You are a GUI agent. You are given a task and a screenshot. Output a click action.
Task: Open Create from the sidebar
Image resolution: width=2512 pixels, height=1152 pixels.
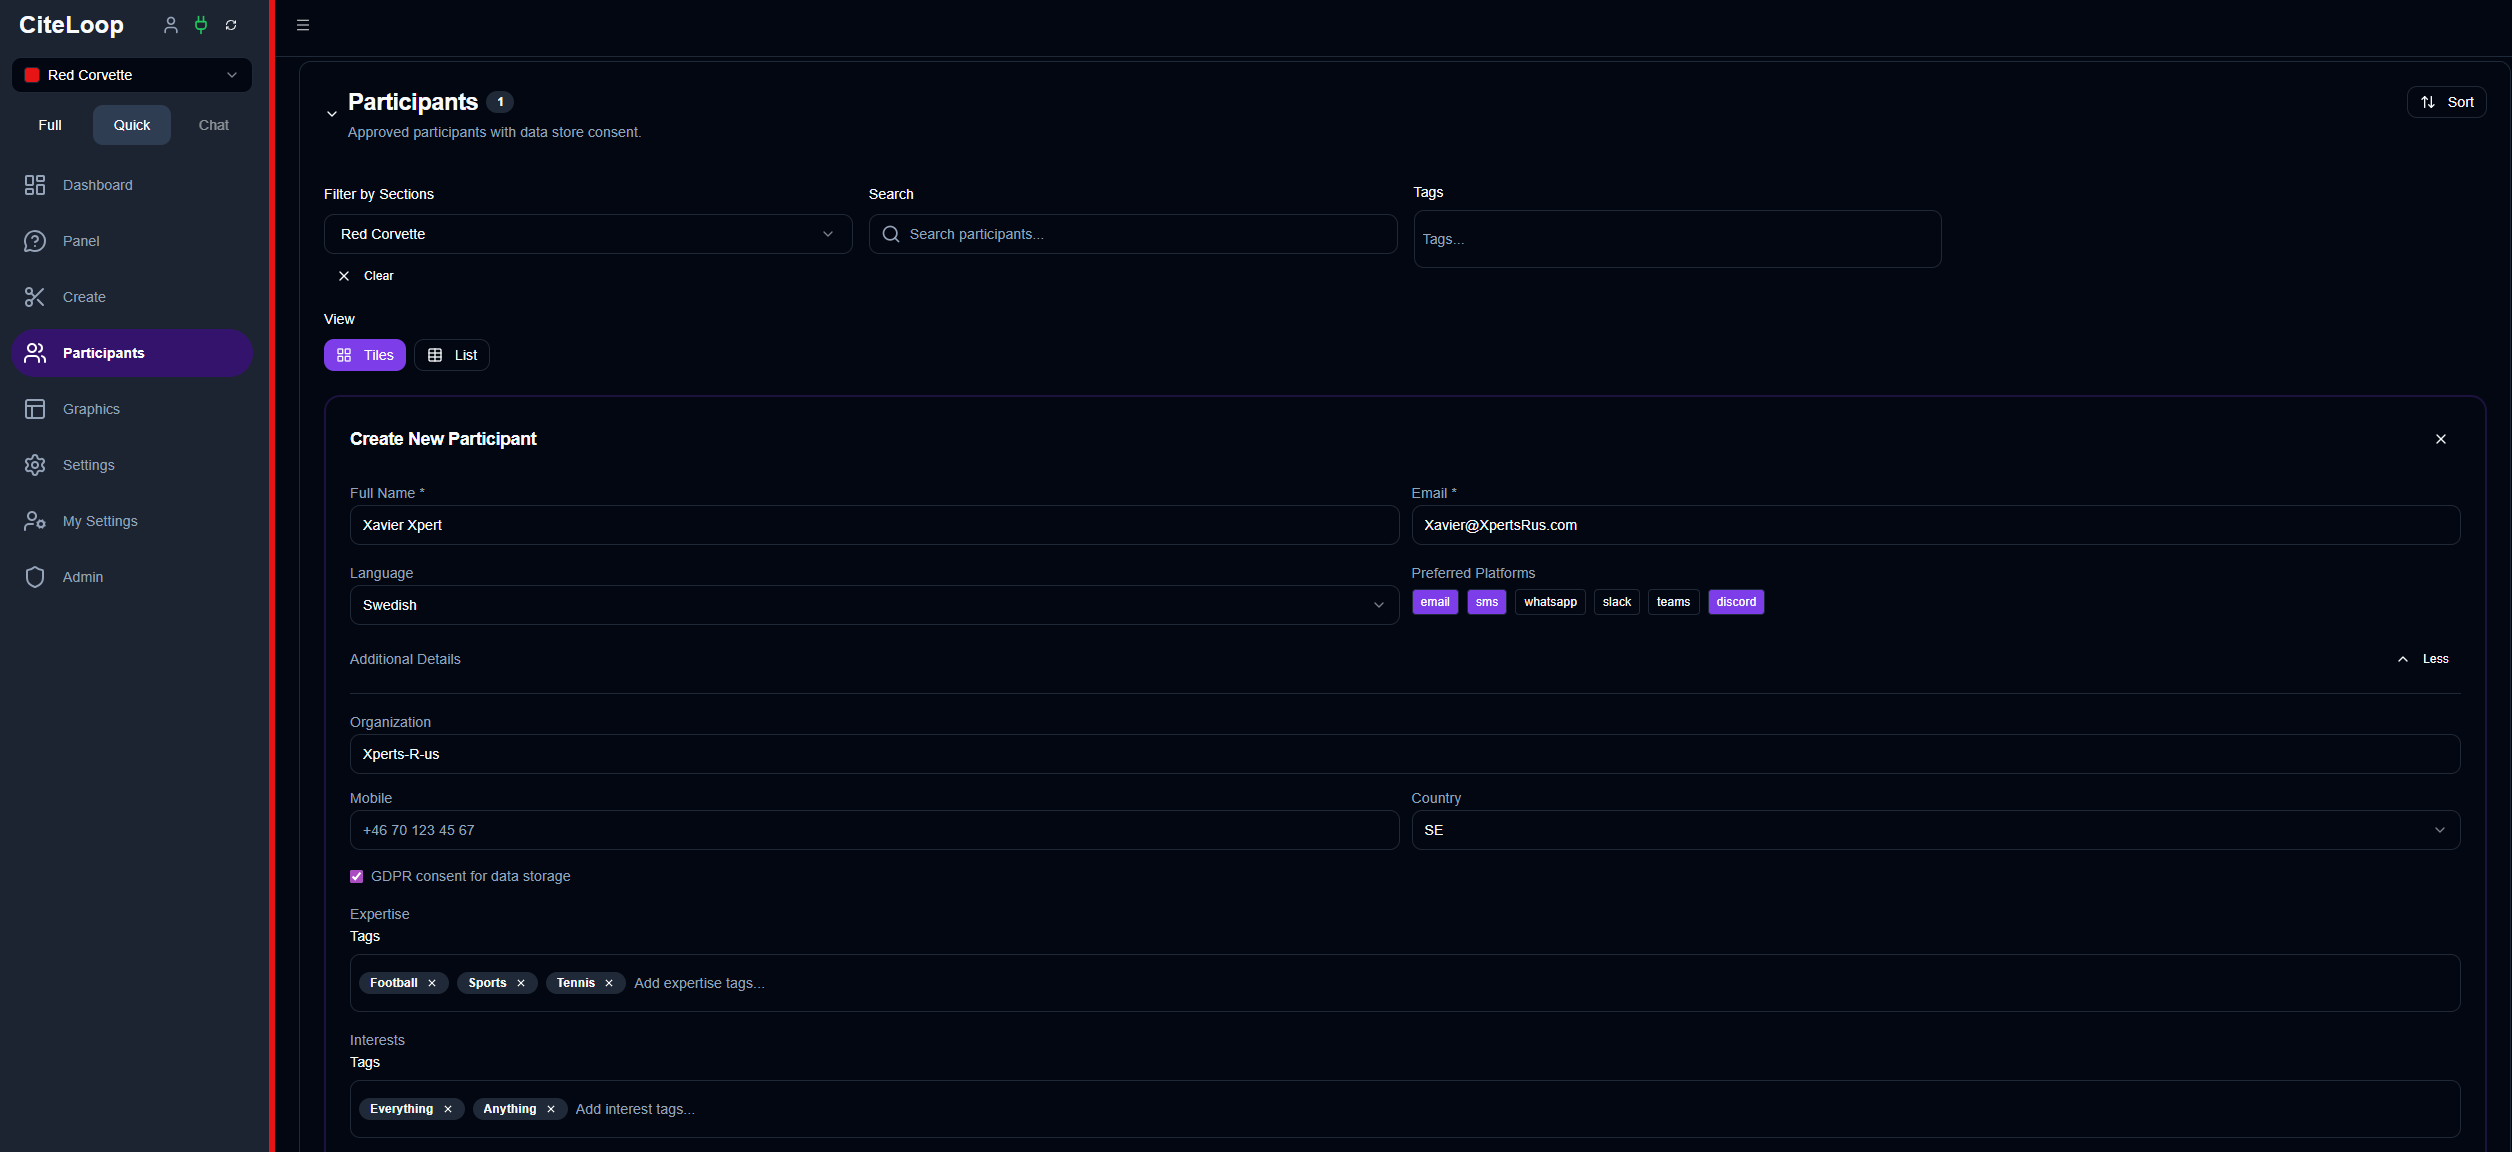click(132, 297)
